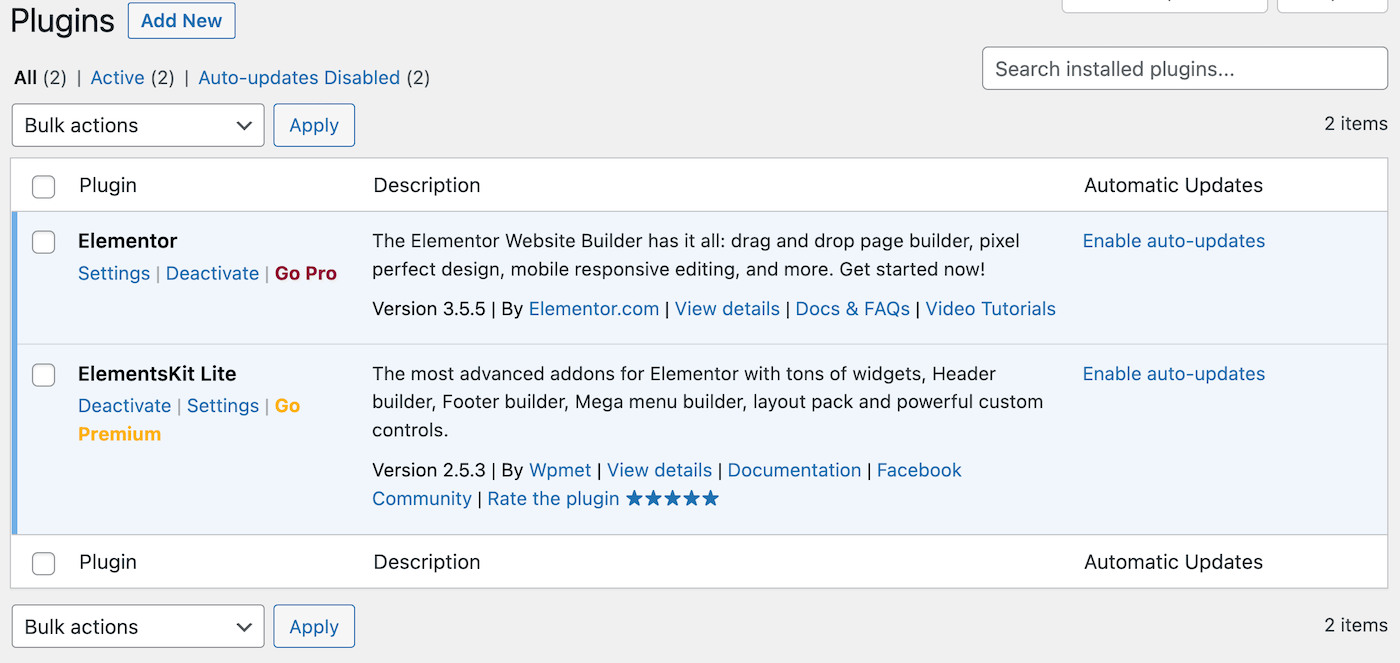Screen dimensions: 1400x663
Task: Click the Search installed plugins field
Action: pos(1184,69)
